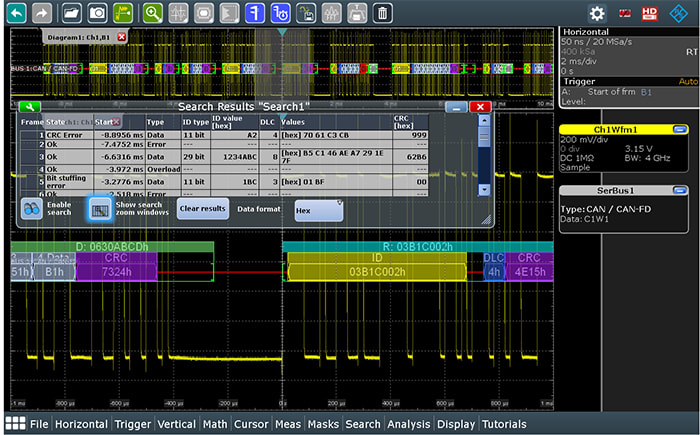This screenshot has height=435, width=700.
Task: Toggle Enable search binoculars button
Action: (x=33, y=209)
